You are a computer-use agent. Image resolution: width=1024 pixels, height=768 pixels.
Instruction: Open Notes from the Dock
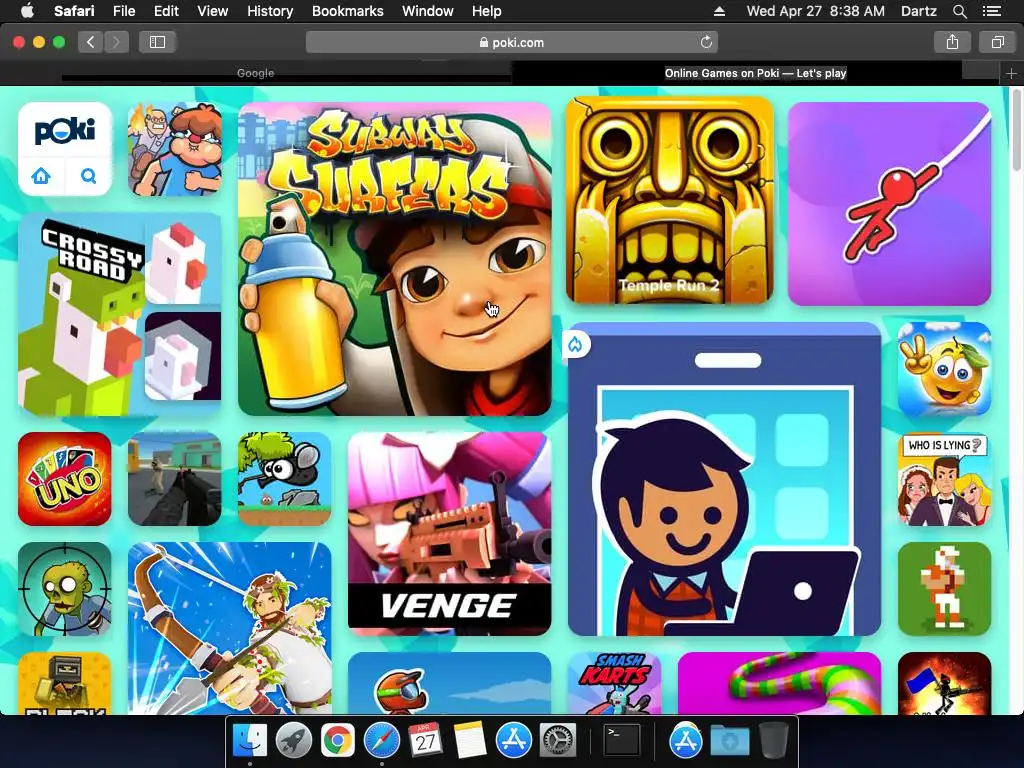coord(469,741)
